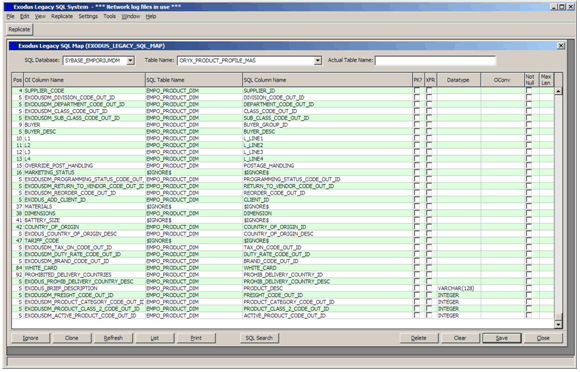Click the Clear button
580x372 pixels.
pos(460,338)
